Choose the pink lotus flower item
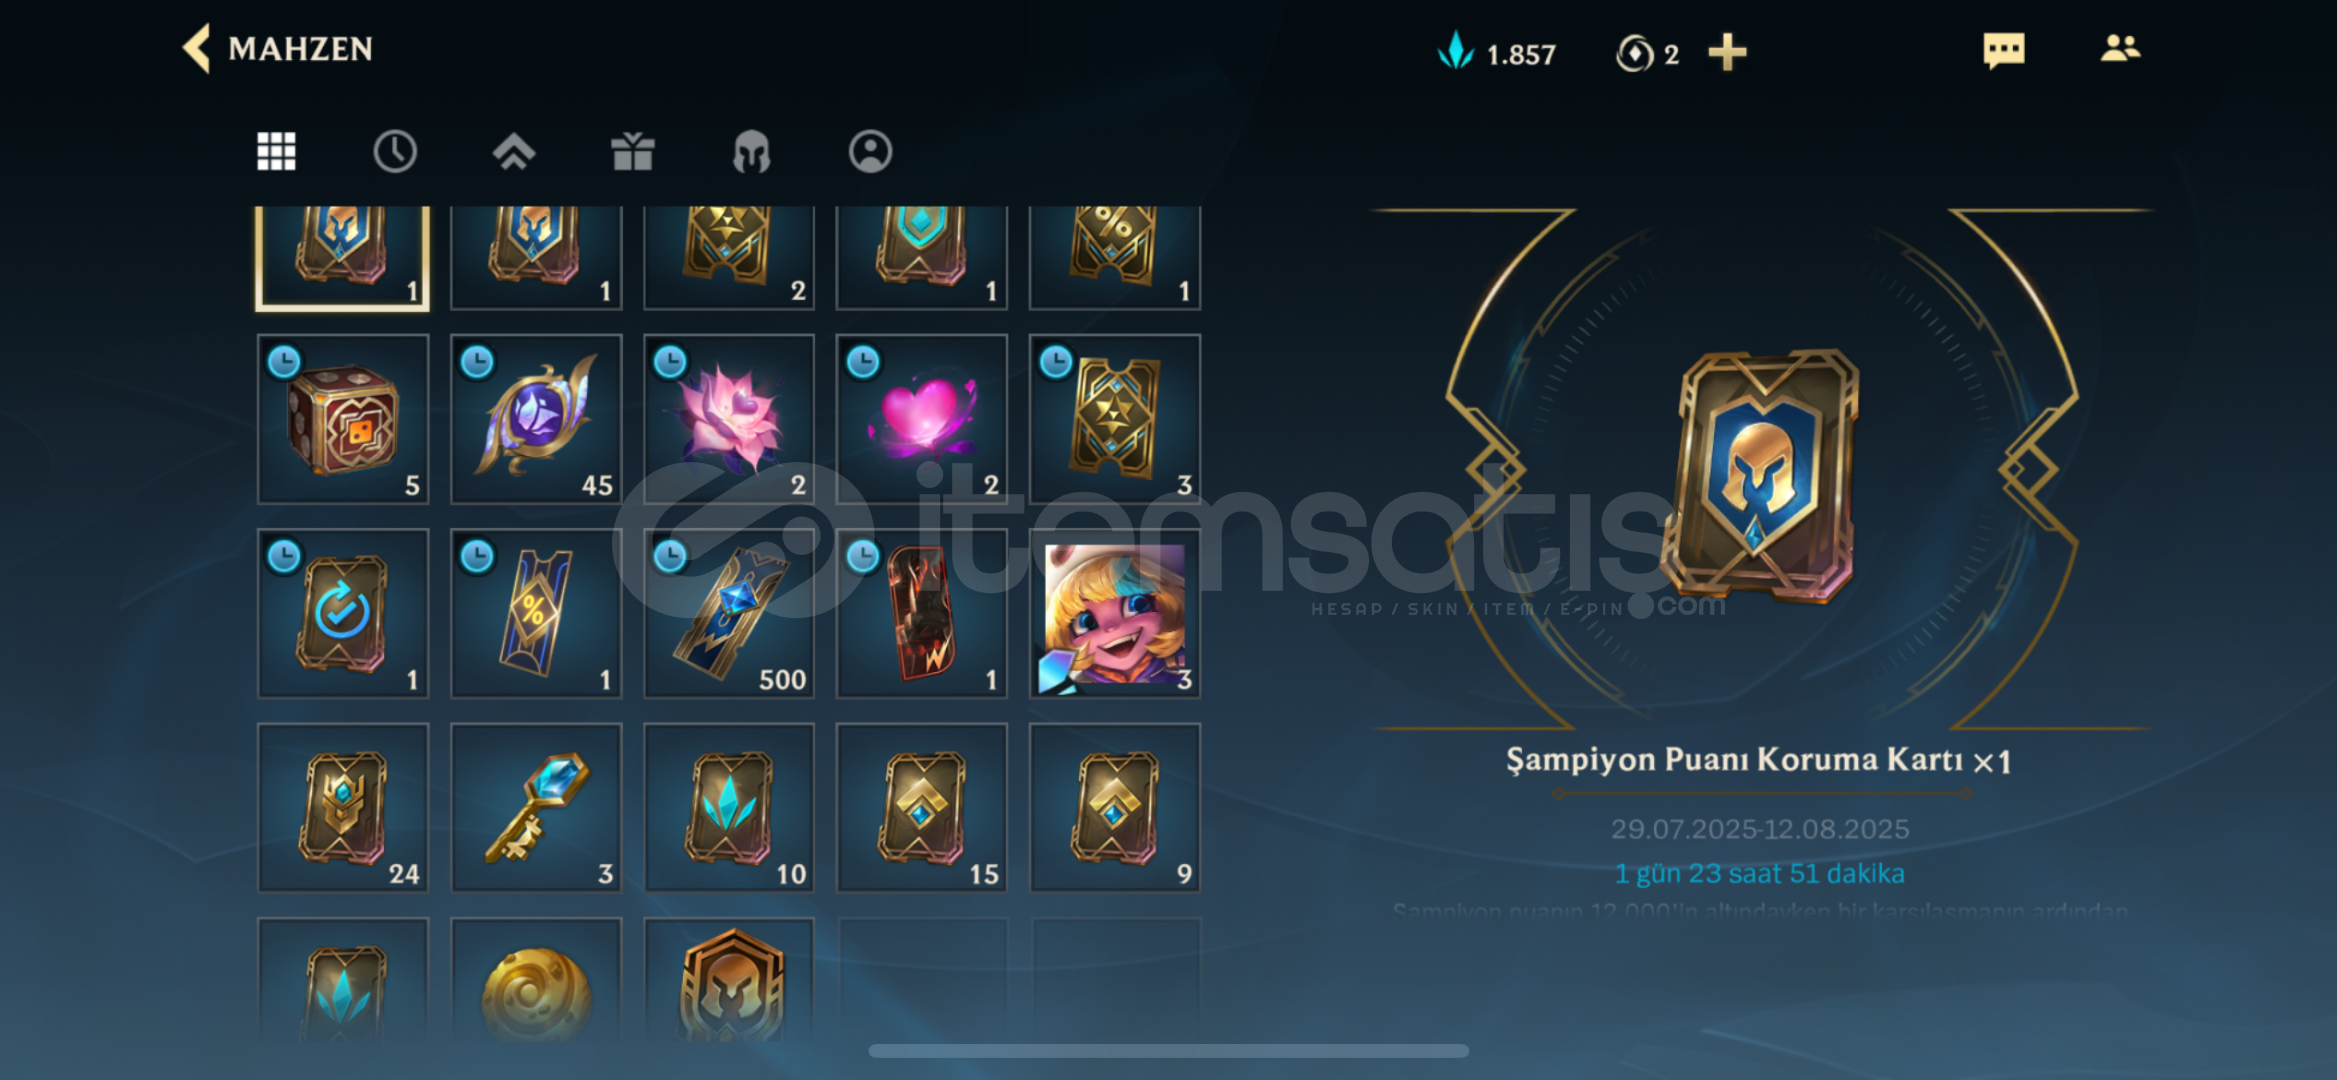2337x1080 pixels. [x=729, y=419]
